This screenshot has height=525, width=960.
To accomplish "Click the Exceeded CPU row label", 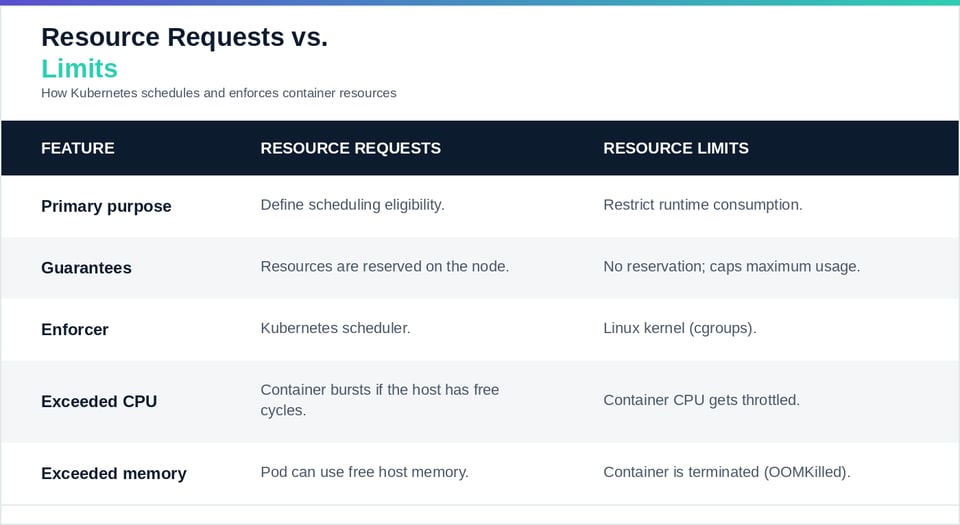I will [99, 401].
